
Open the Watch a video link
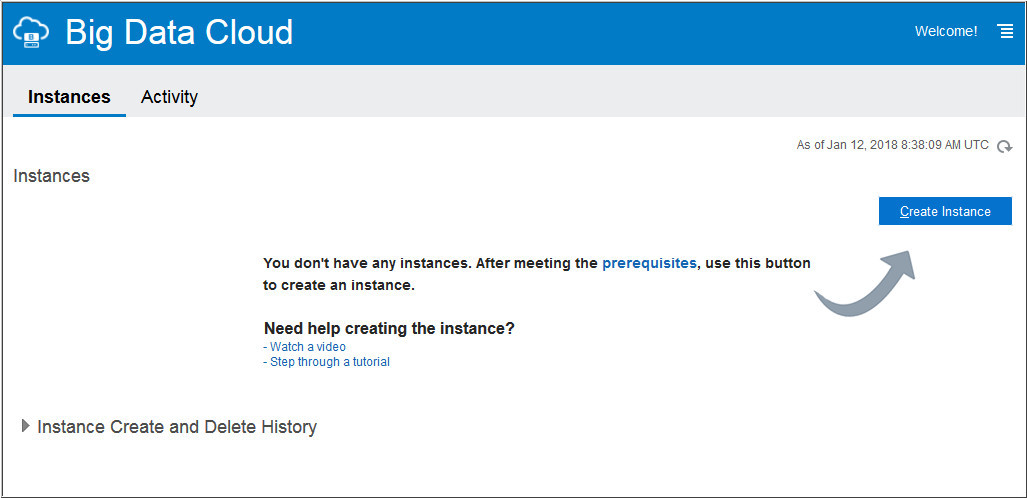pyautogui.click(x=307, y=347)
